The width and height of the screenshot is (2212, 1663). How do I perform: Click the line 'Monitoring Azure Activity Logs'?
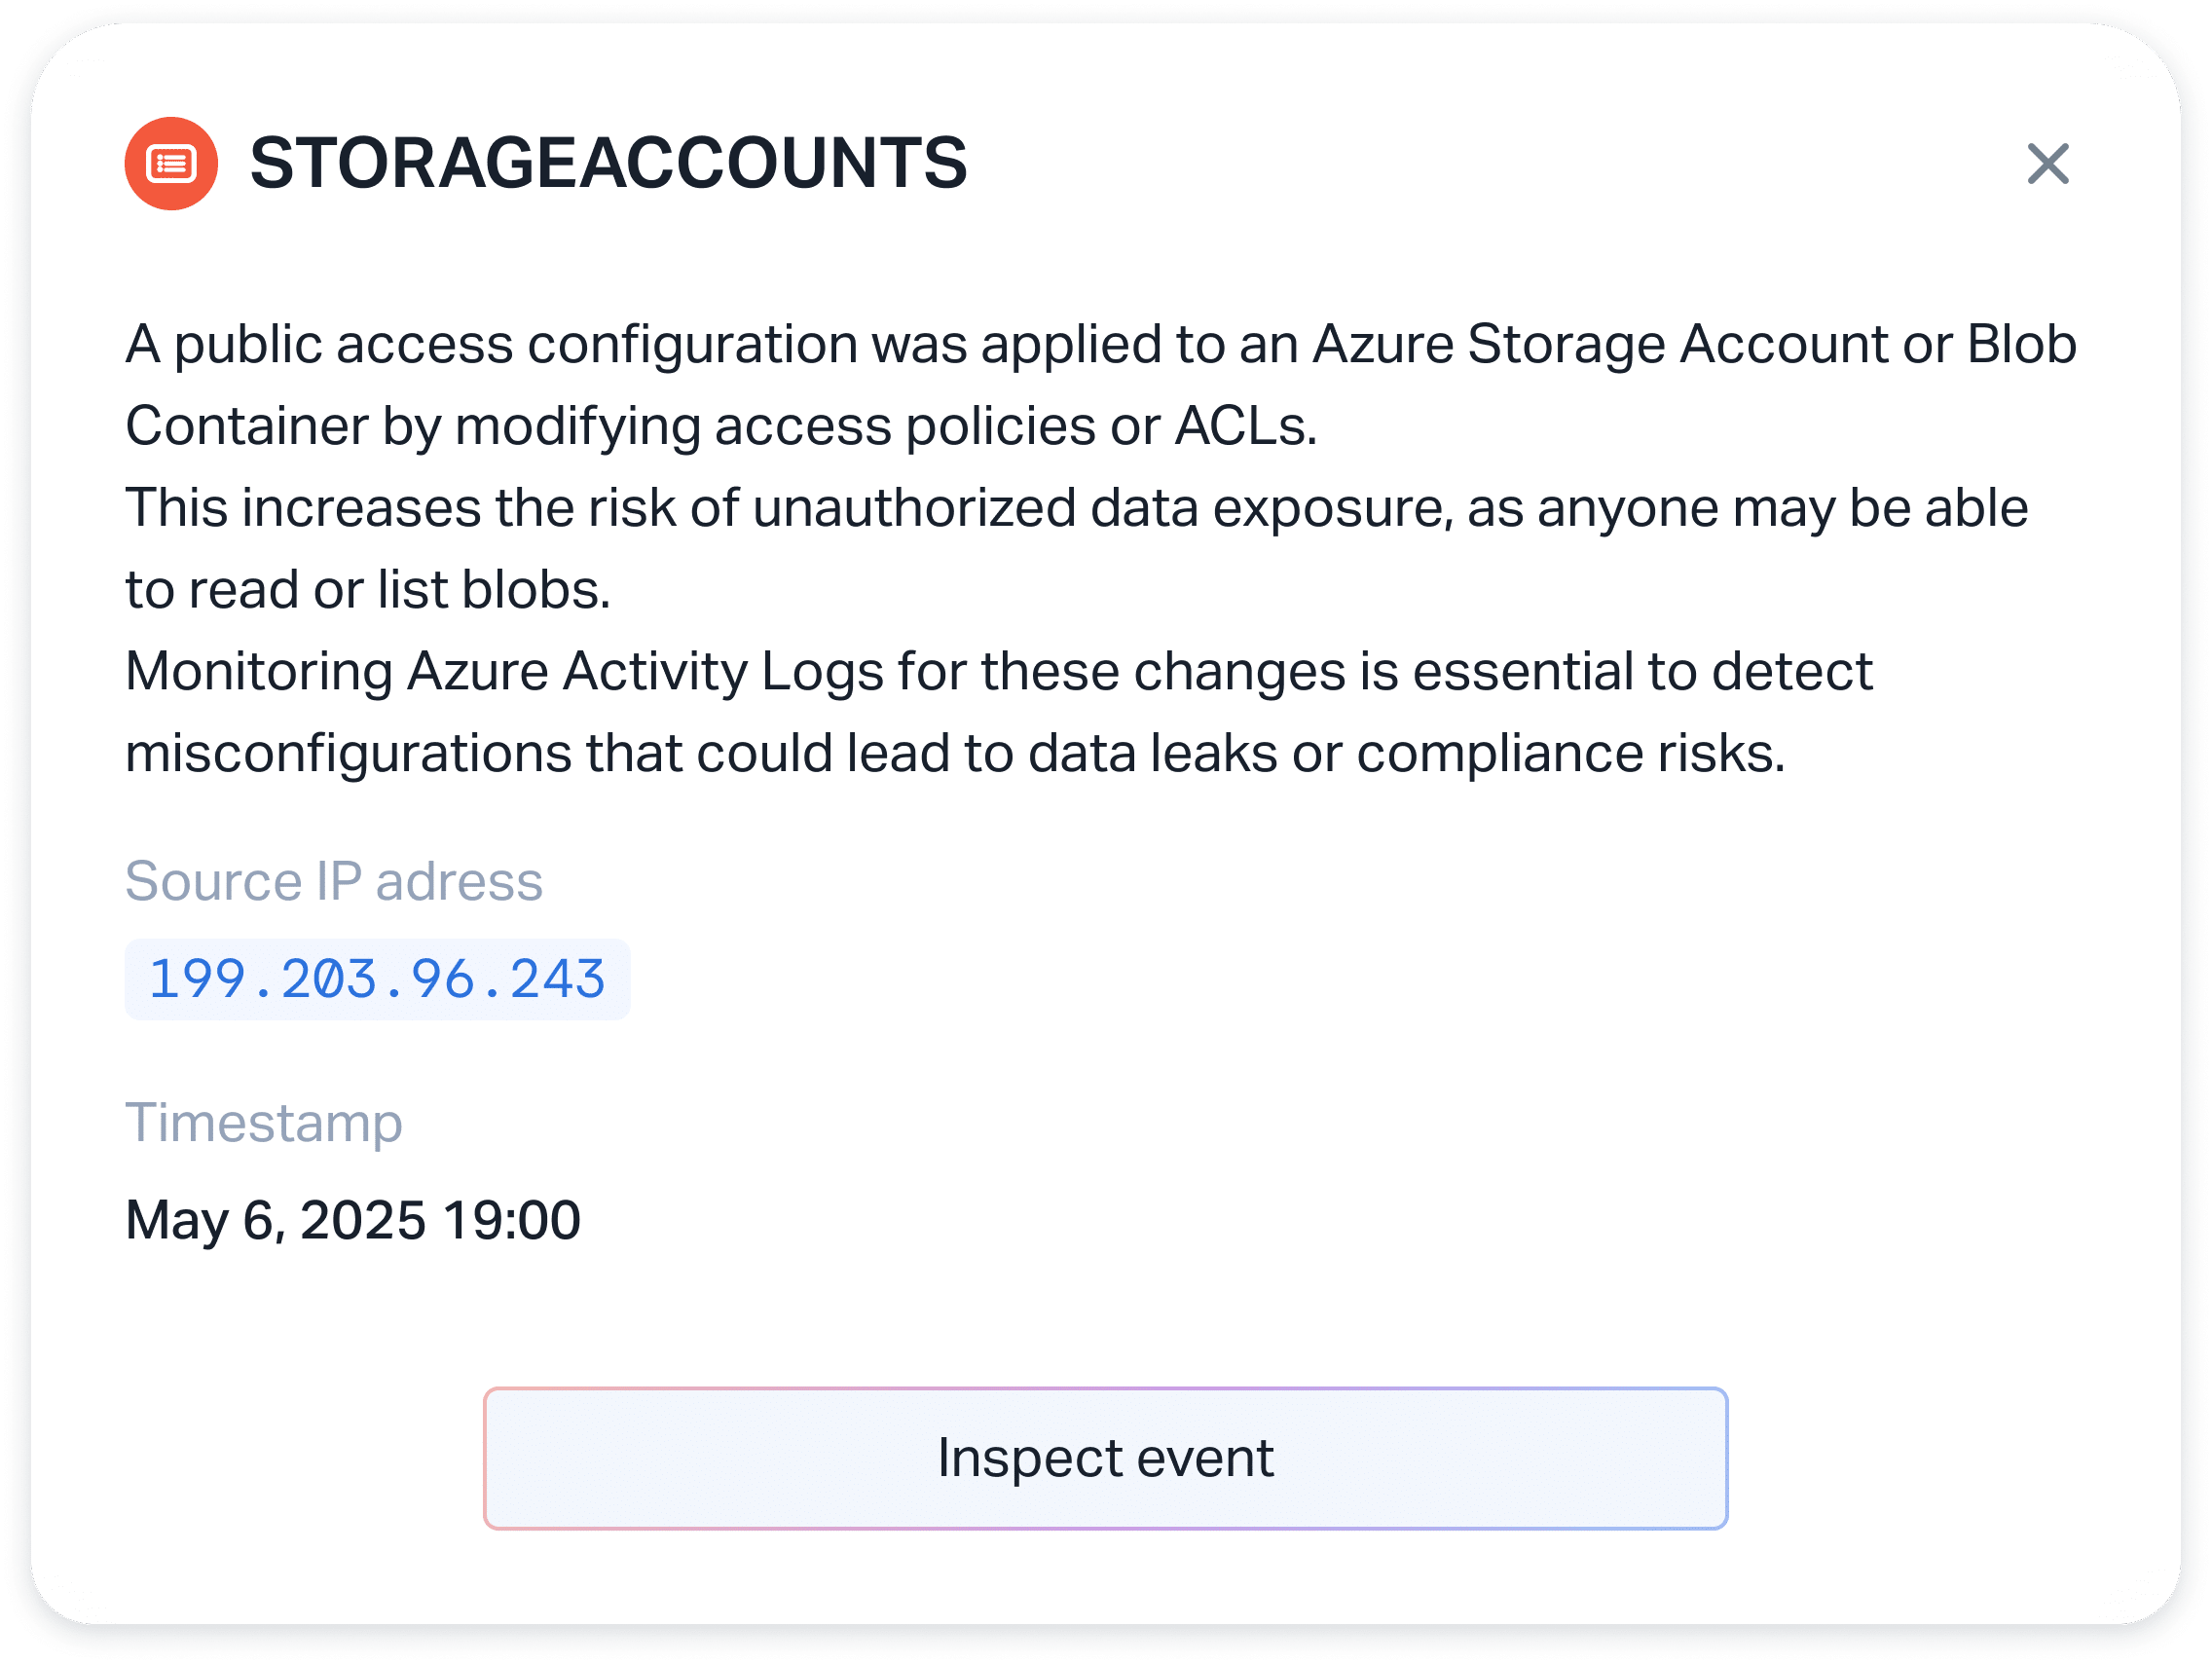click(x=998, y=672)
